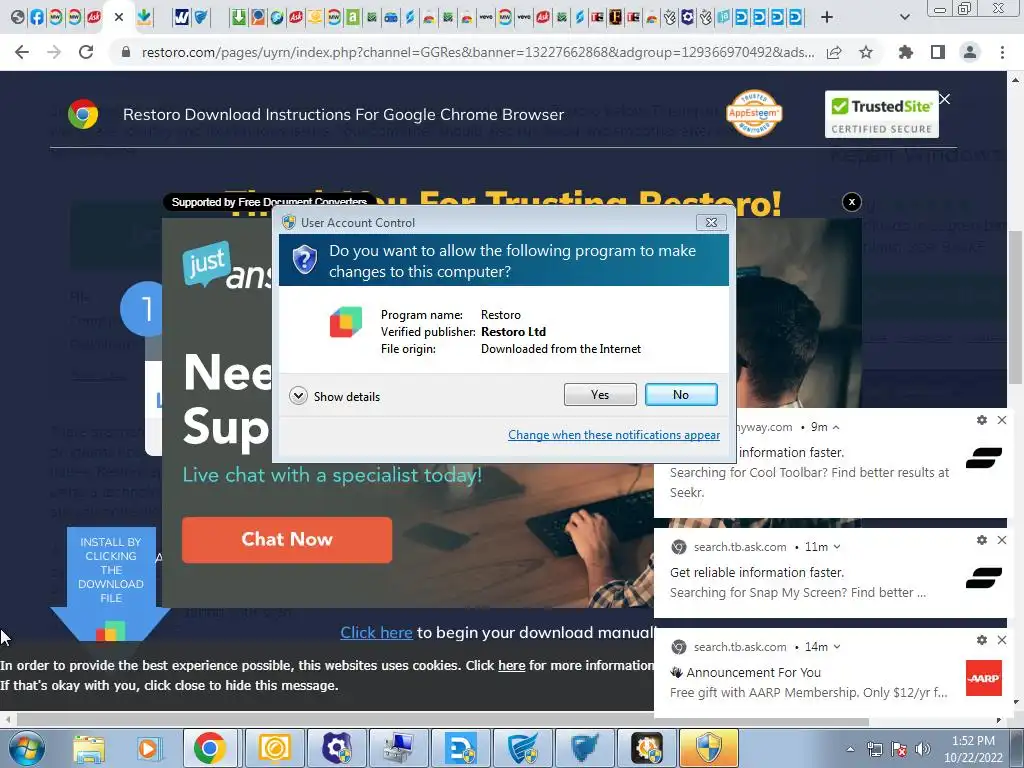Close the JustAnswer ad with black X
The width and height of the screenshot is (1024, 768).
point(852,202)
